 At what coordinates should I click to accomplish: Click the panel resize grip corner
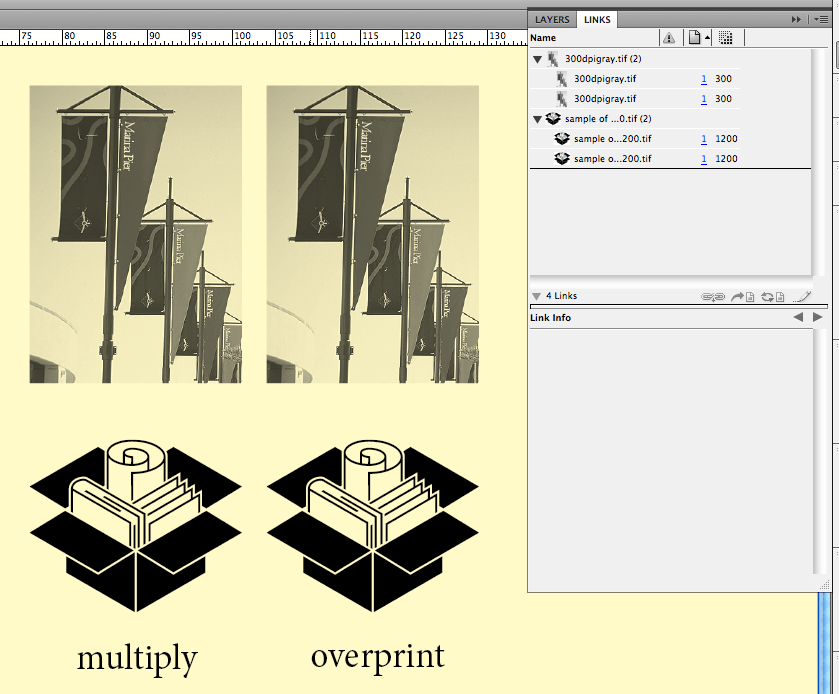pos(824,586)
